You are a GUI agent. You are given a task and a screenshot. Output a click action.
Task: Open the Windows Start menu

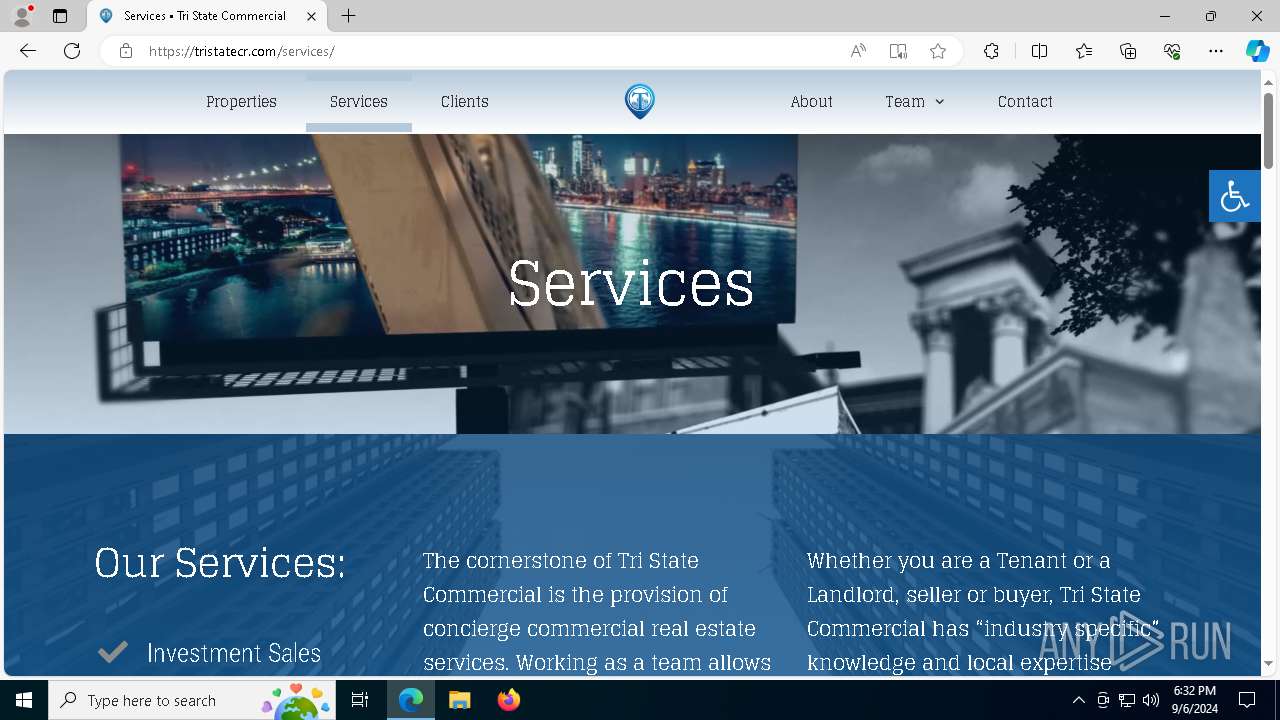pos(24,700)
